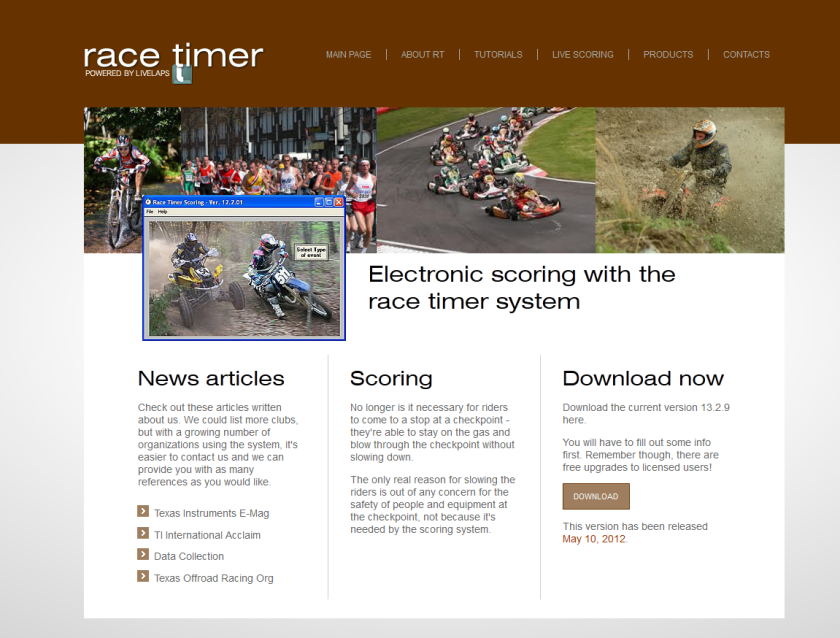Click the arrow icon beside TI International Acclaim

(x=142, y=534)
